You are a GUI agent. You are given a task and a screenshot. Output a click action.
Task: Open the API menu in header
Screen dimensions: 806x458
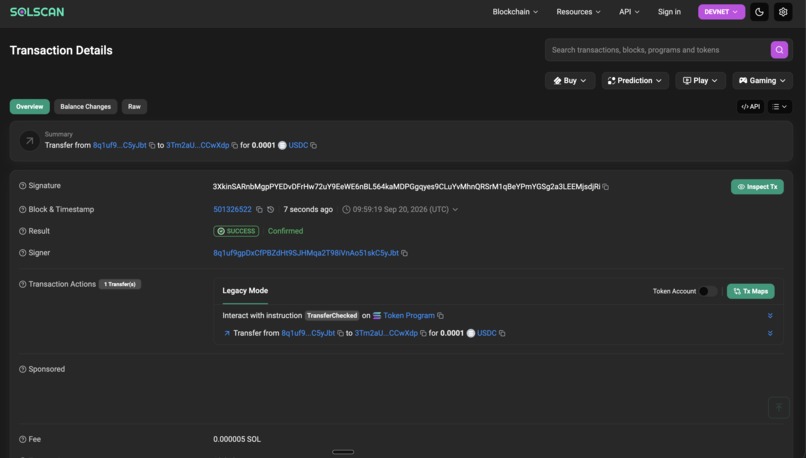629,12
